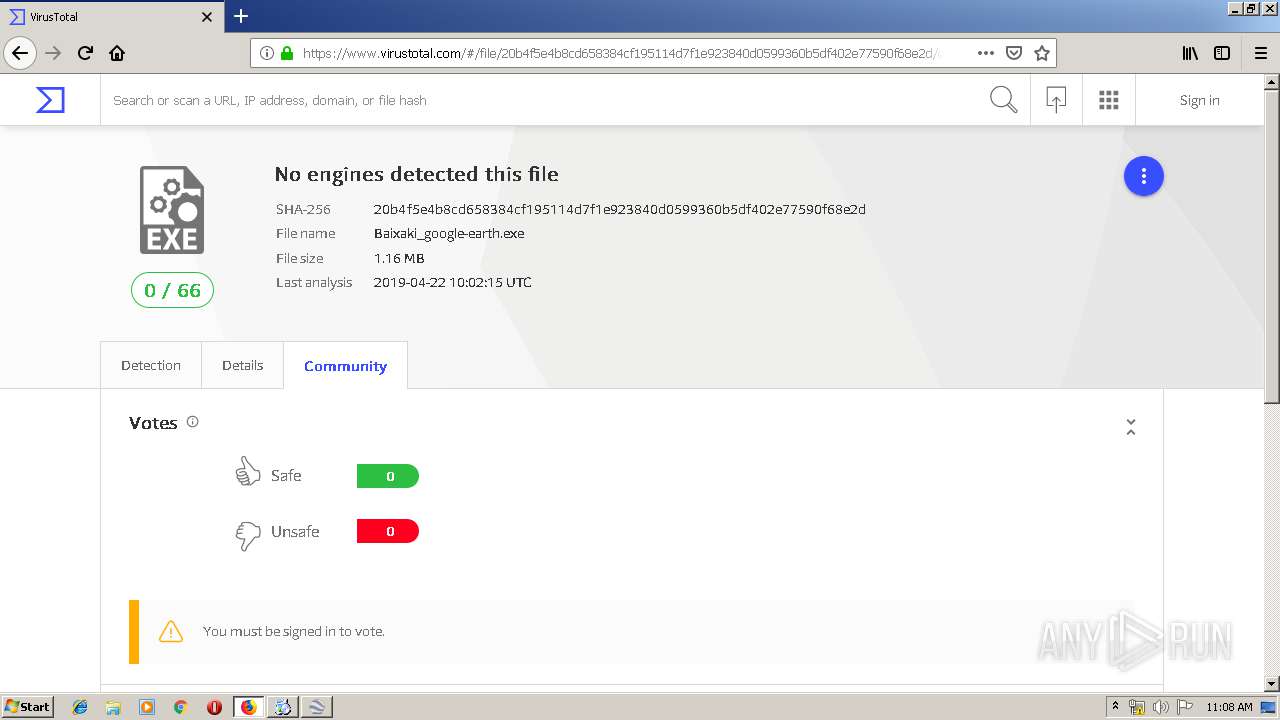The image size is (1280, 720).
Task: Select the VirusTotal browser tab
Action: [x=111, y=17]
